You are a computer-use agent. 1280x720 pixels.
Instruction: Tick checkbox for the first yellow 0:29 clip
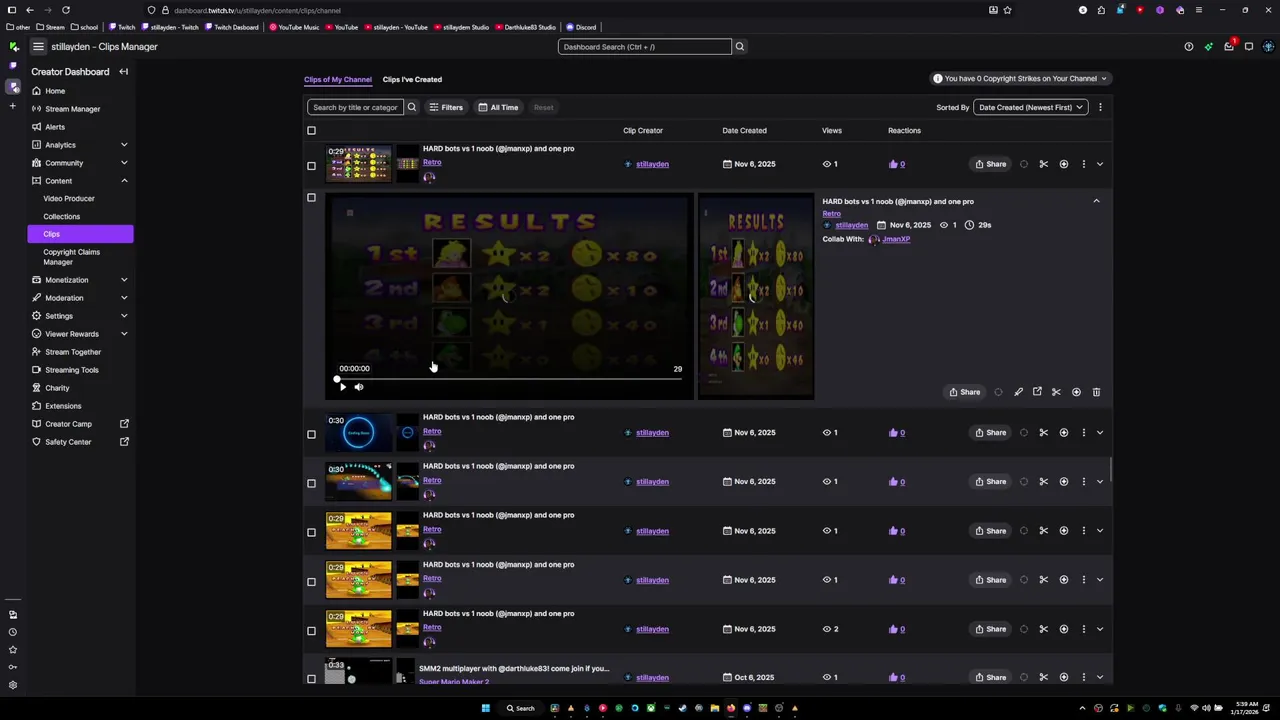311,532
